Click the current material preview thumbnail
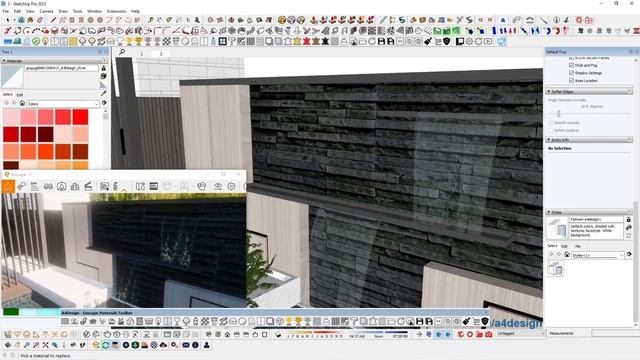Viewport: 640px width, 360px height. point(12,77)
